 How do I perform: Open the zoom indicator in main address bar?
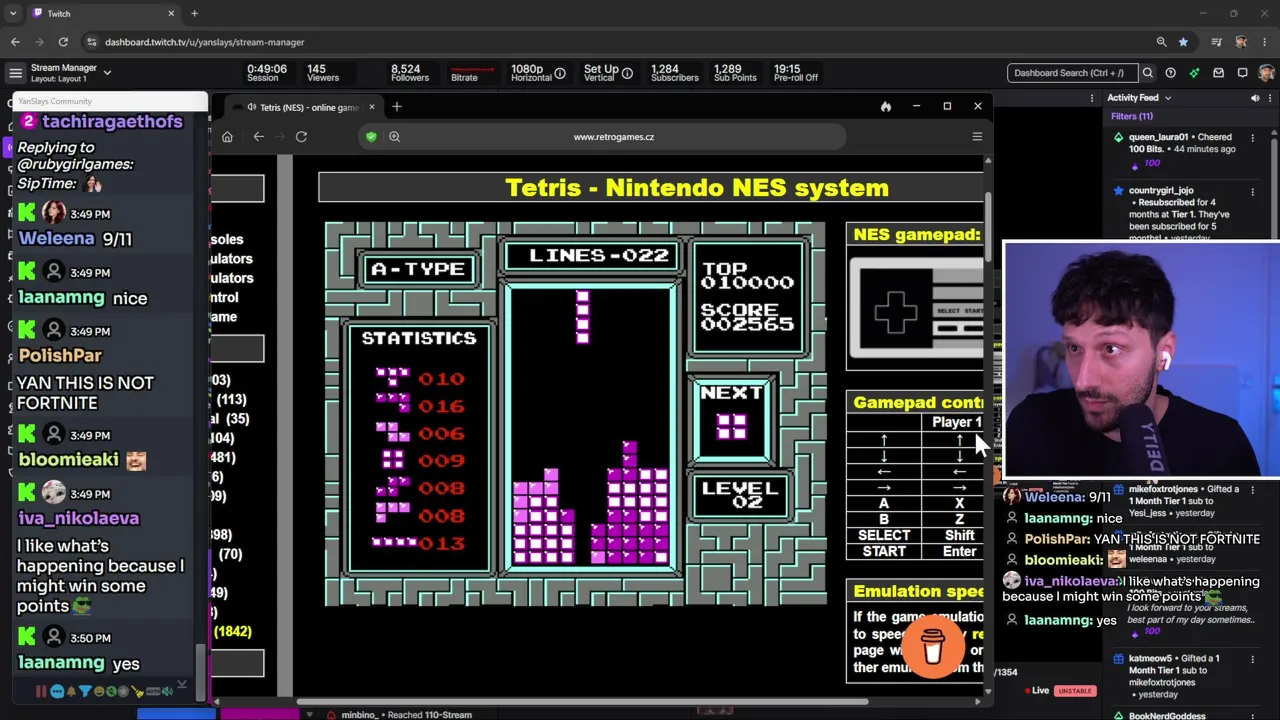1161,42
